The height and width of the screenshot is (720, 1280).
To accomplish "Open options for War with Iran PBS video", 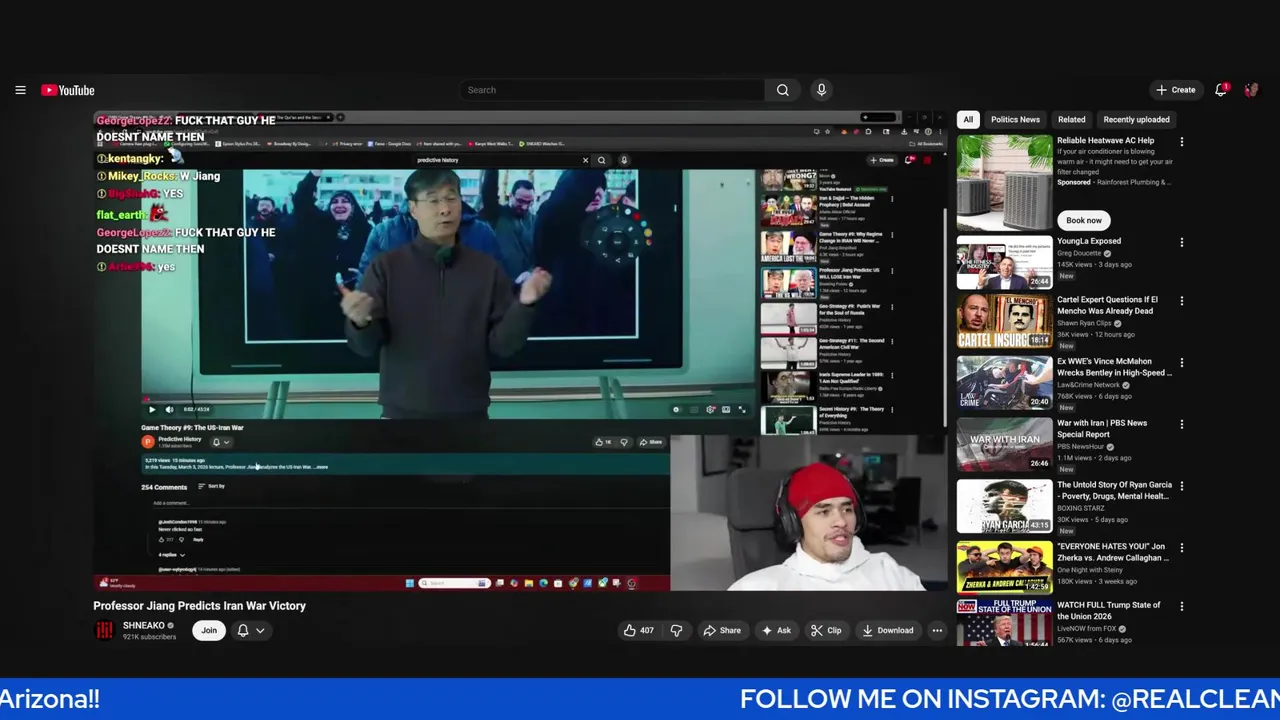I will (1182, 424).
